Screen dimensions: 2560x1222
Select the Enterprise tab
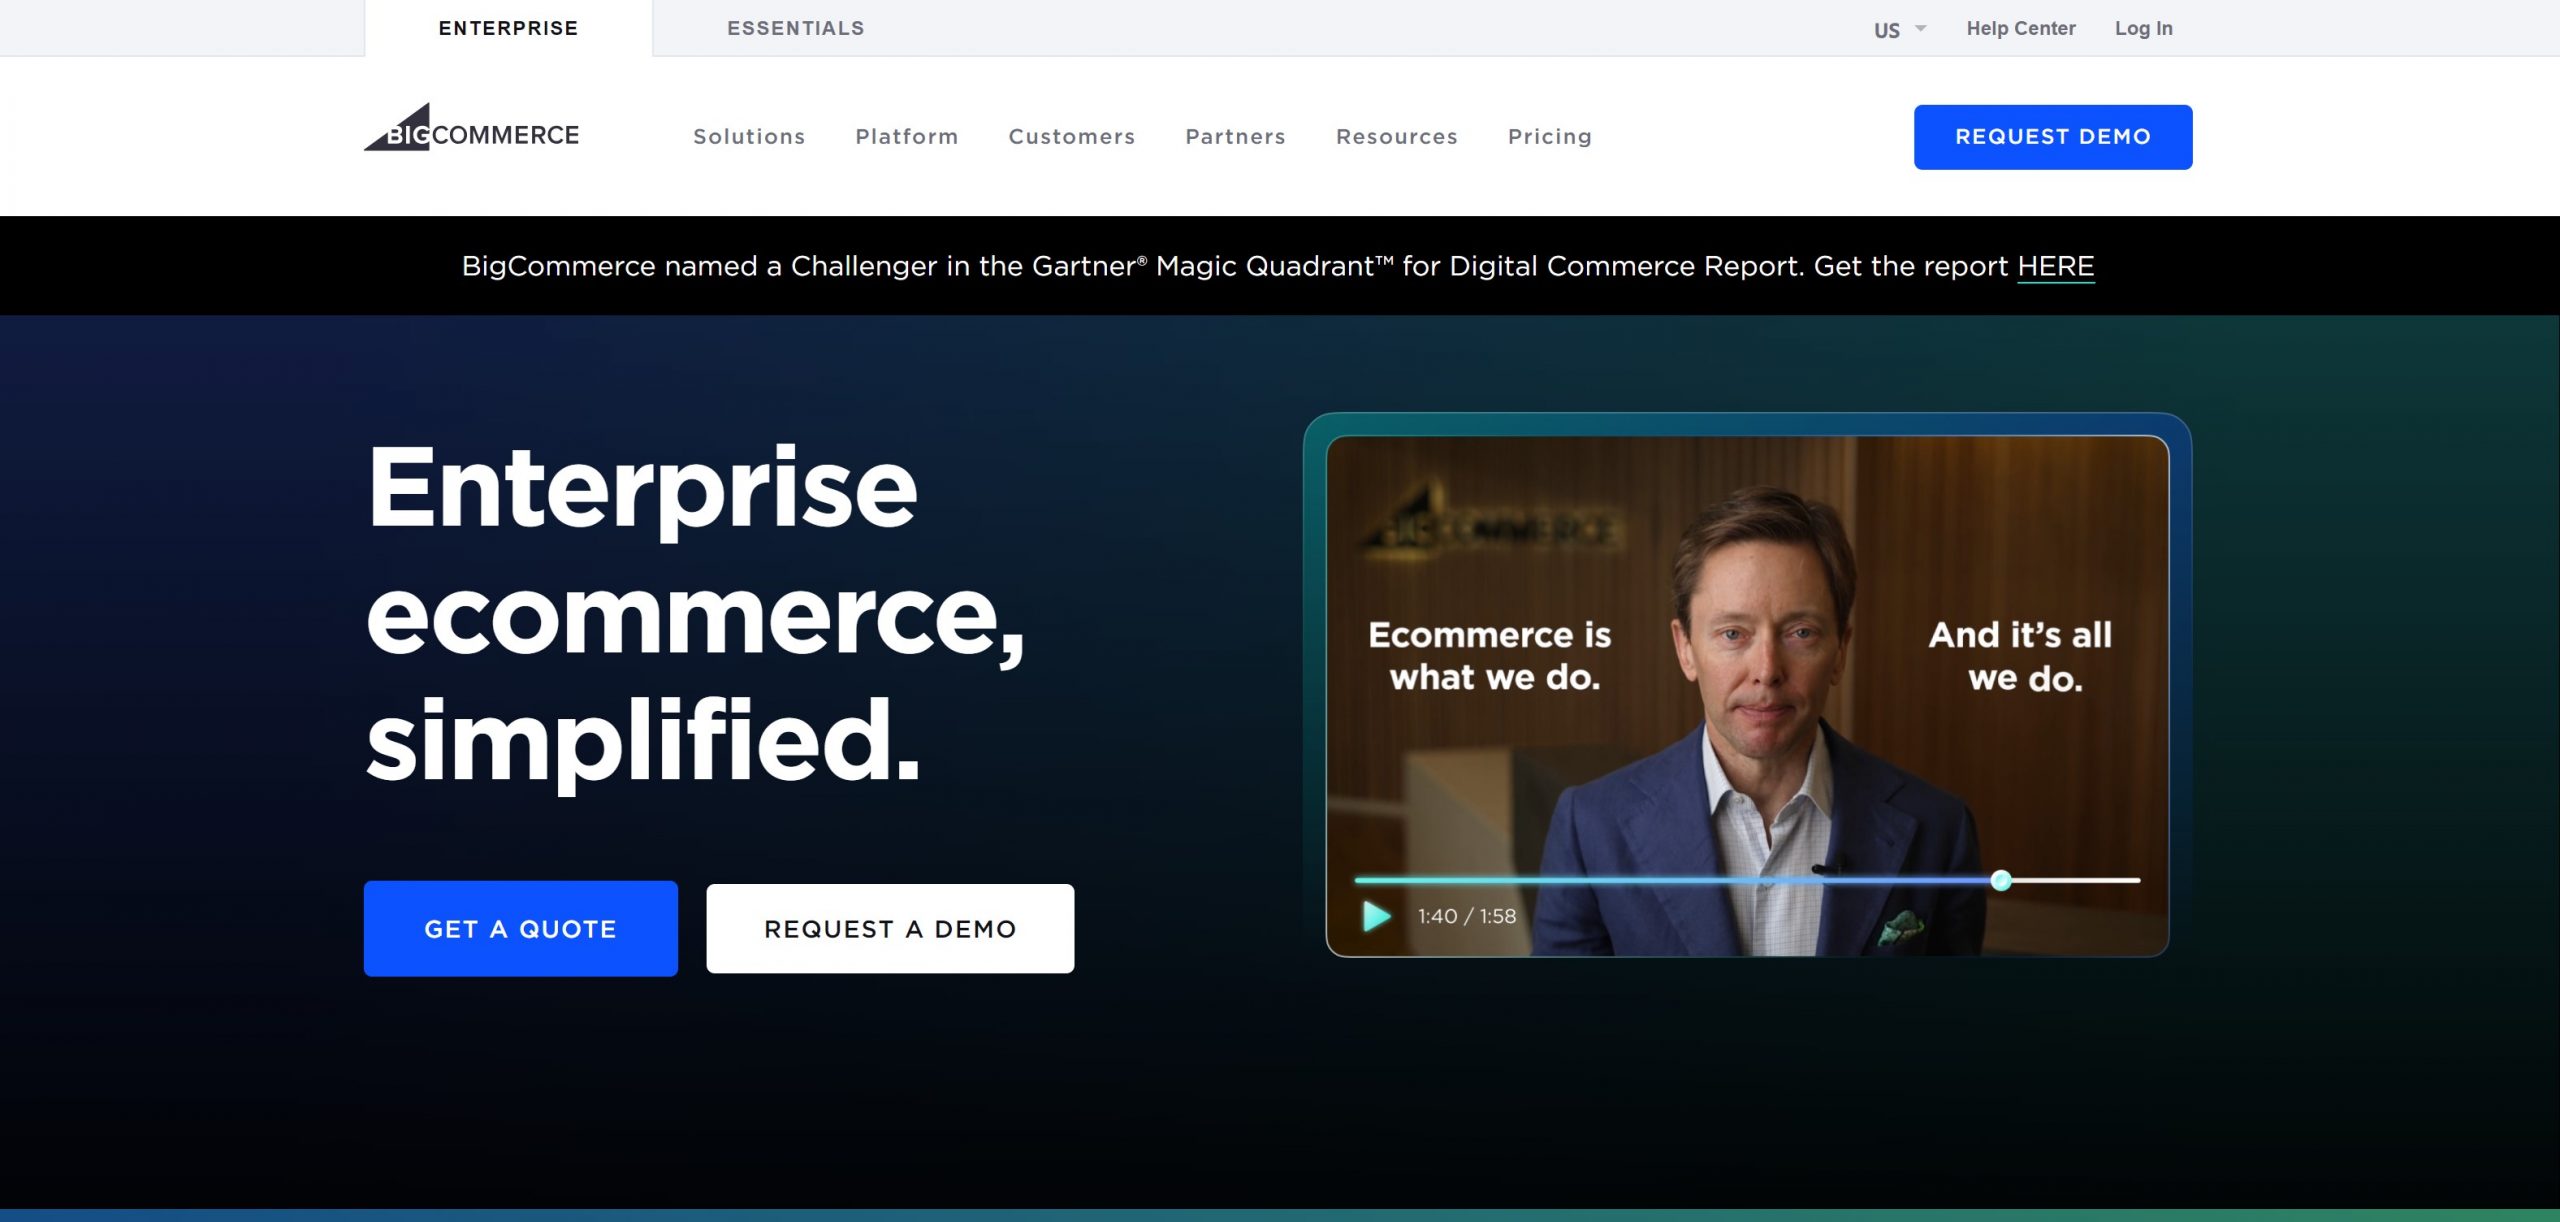508,28
